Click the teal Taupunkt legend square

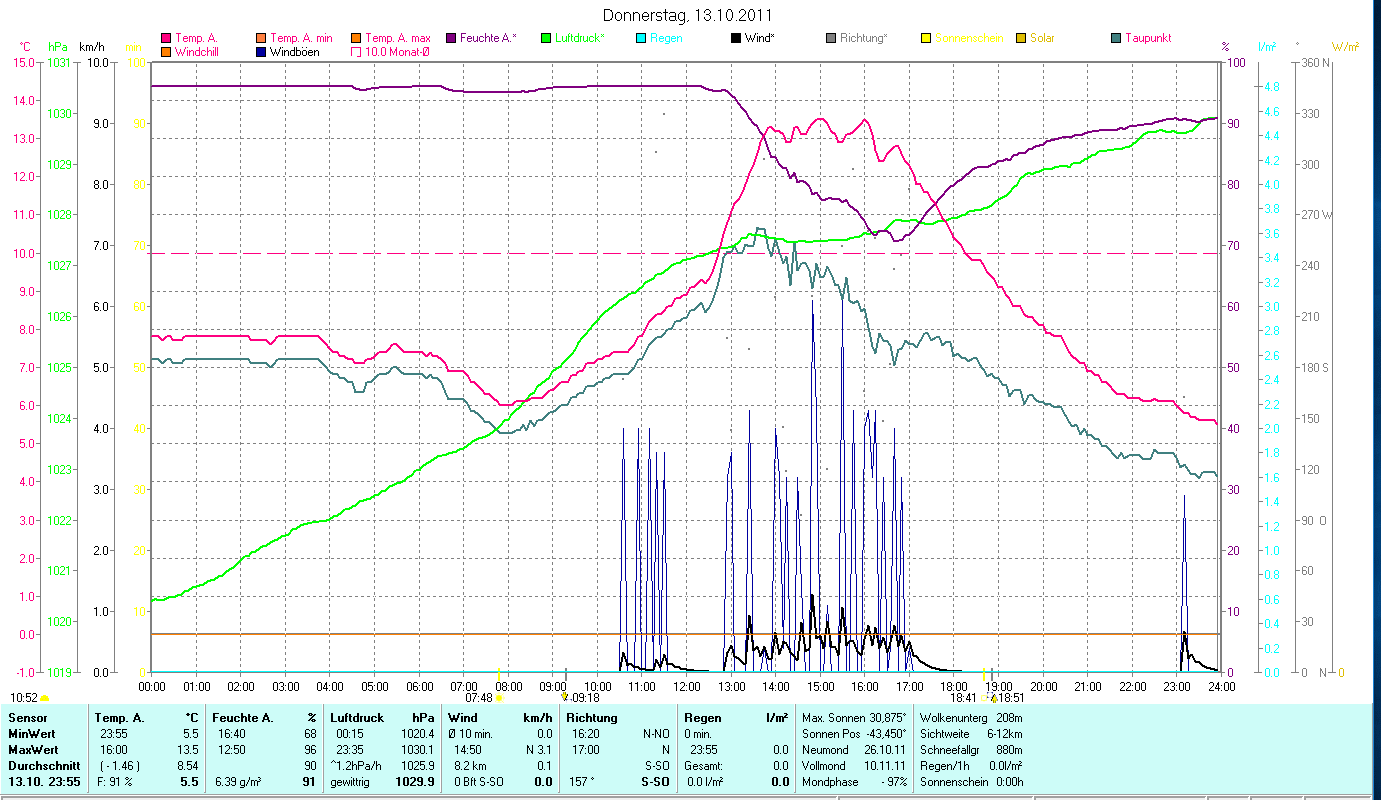[1115, 38]
